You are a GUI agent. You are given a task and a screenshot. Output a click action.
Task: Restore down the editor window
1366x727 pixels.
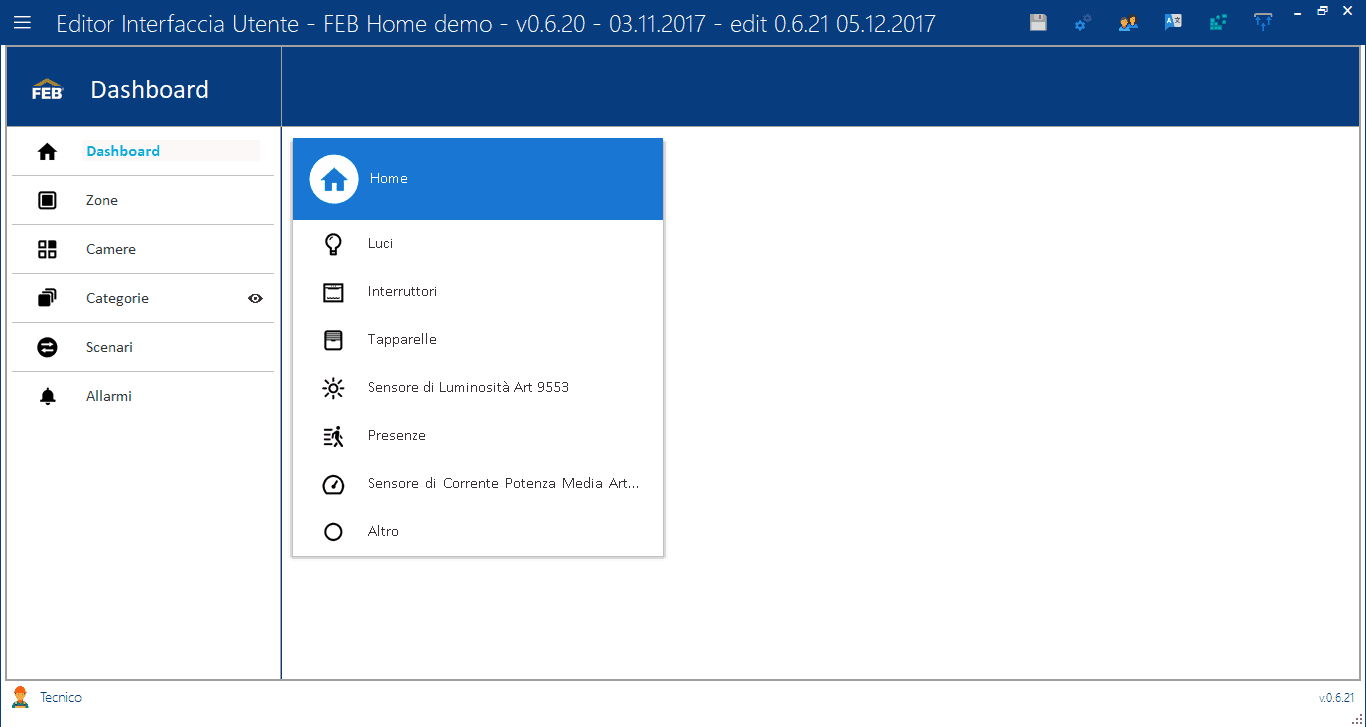click(1322, 11)
